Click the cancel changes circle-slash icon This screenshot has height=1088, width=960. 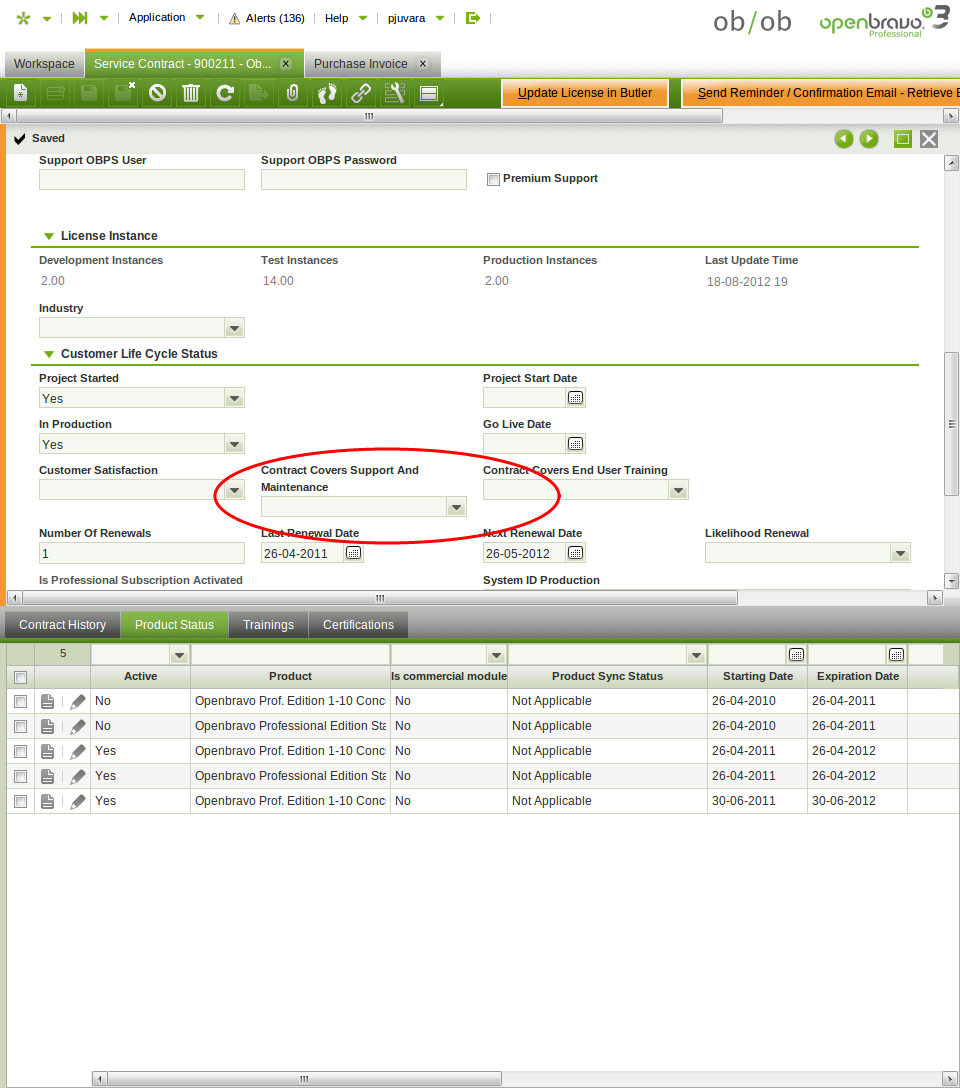(x=157, y=93)
